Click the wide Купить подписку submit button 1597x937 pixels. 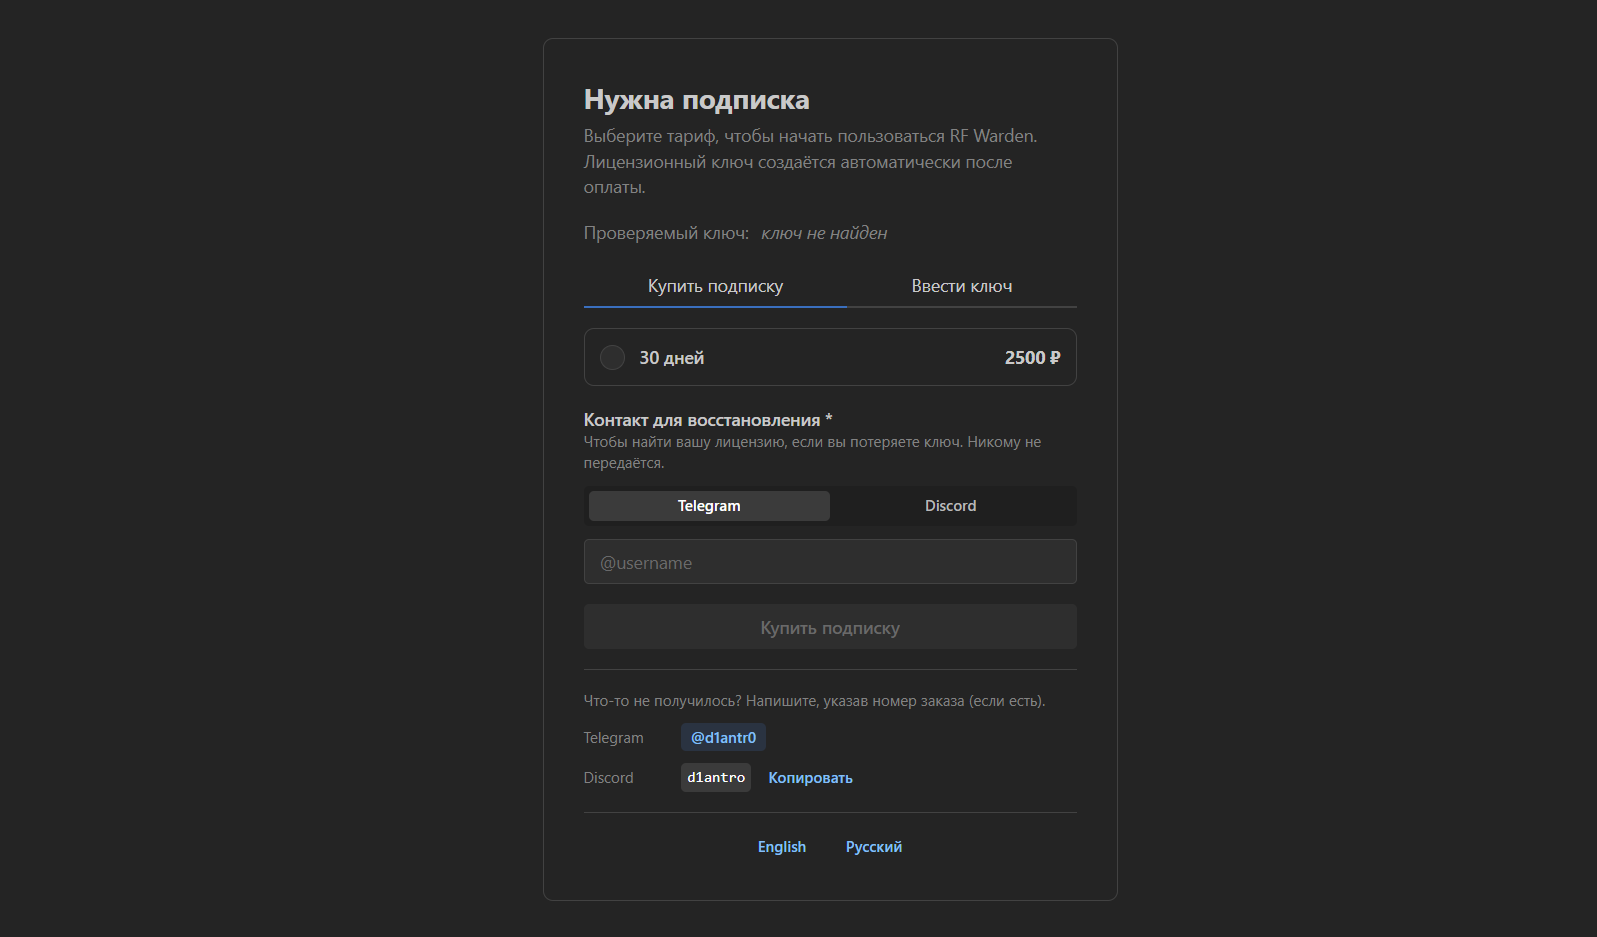(830, 627)
